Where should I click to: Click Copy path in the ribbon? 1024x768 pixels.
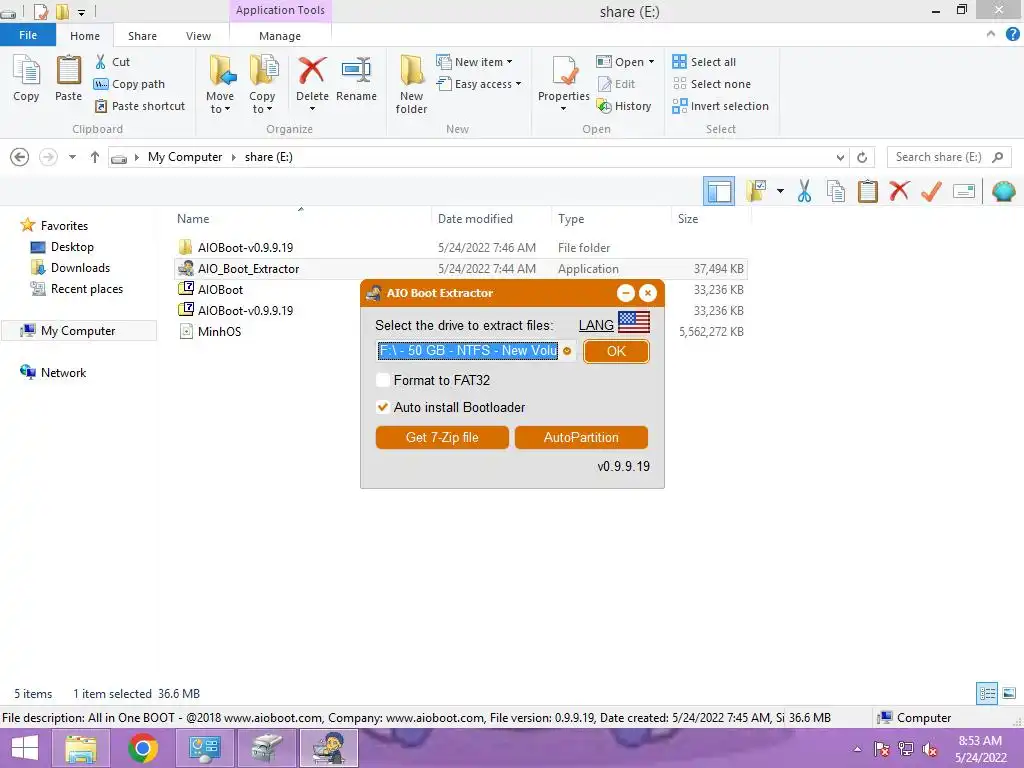[129, 84]
